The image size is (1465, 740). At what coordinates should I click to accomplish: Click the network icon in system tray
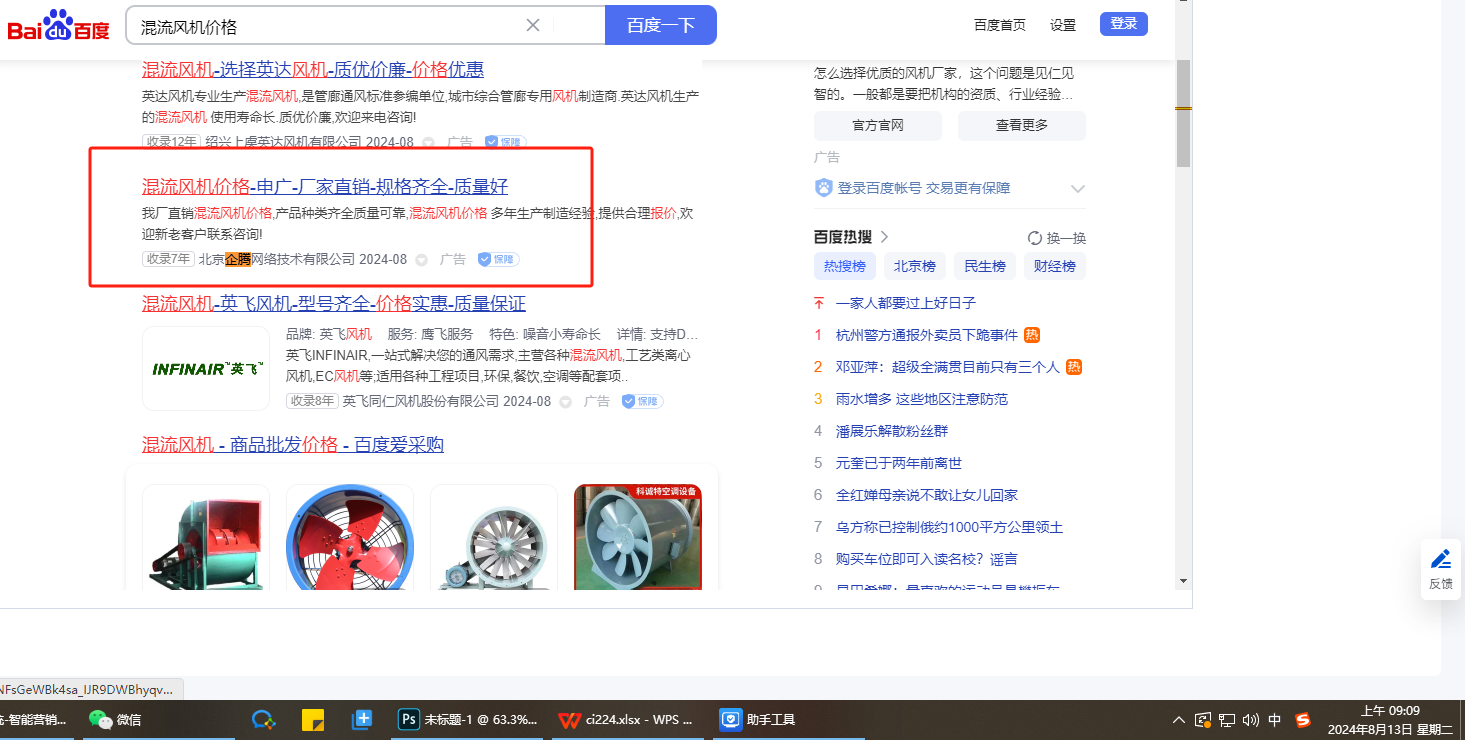pyautogui.click(x=1227, y=719)
